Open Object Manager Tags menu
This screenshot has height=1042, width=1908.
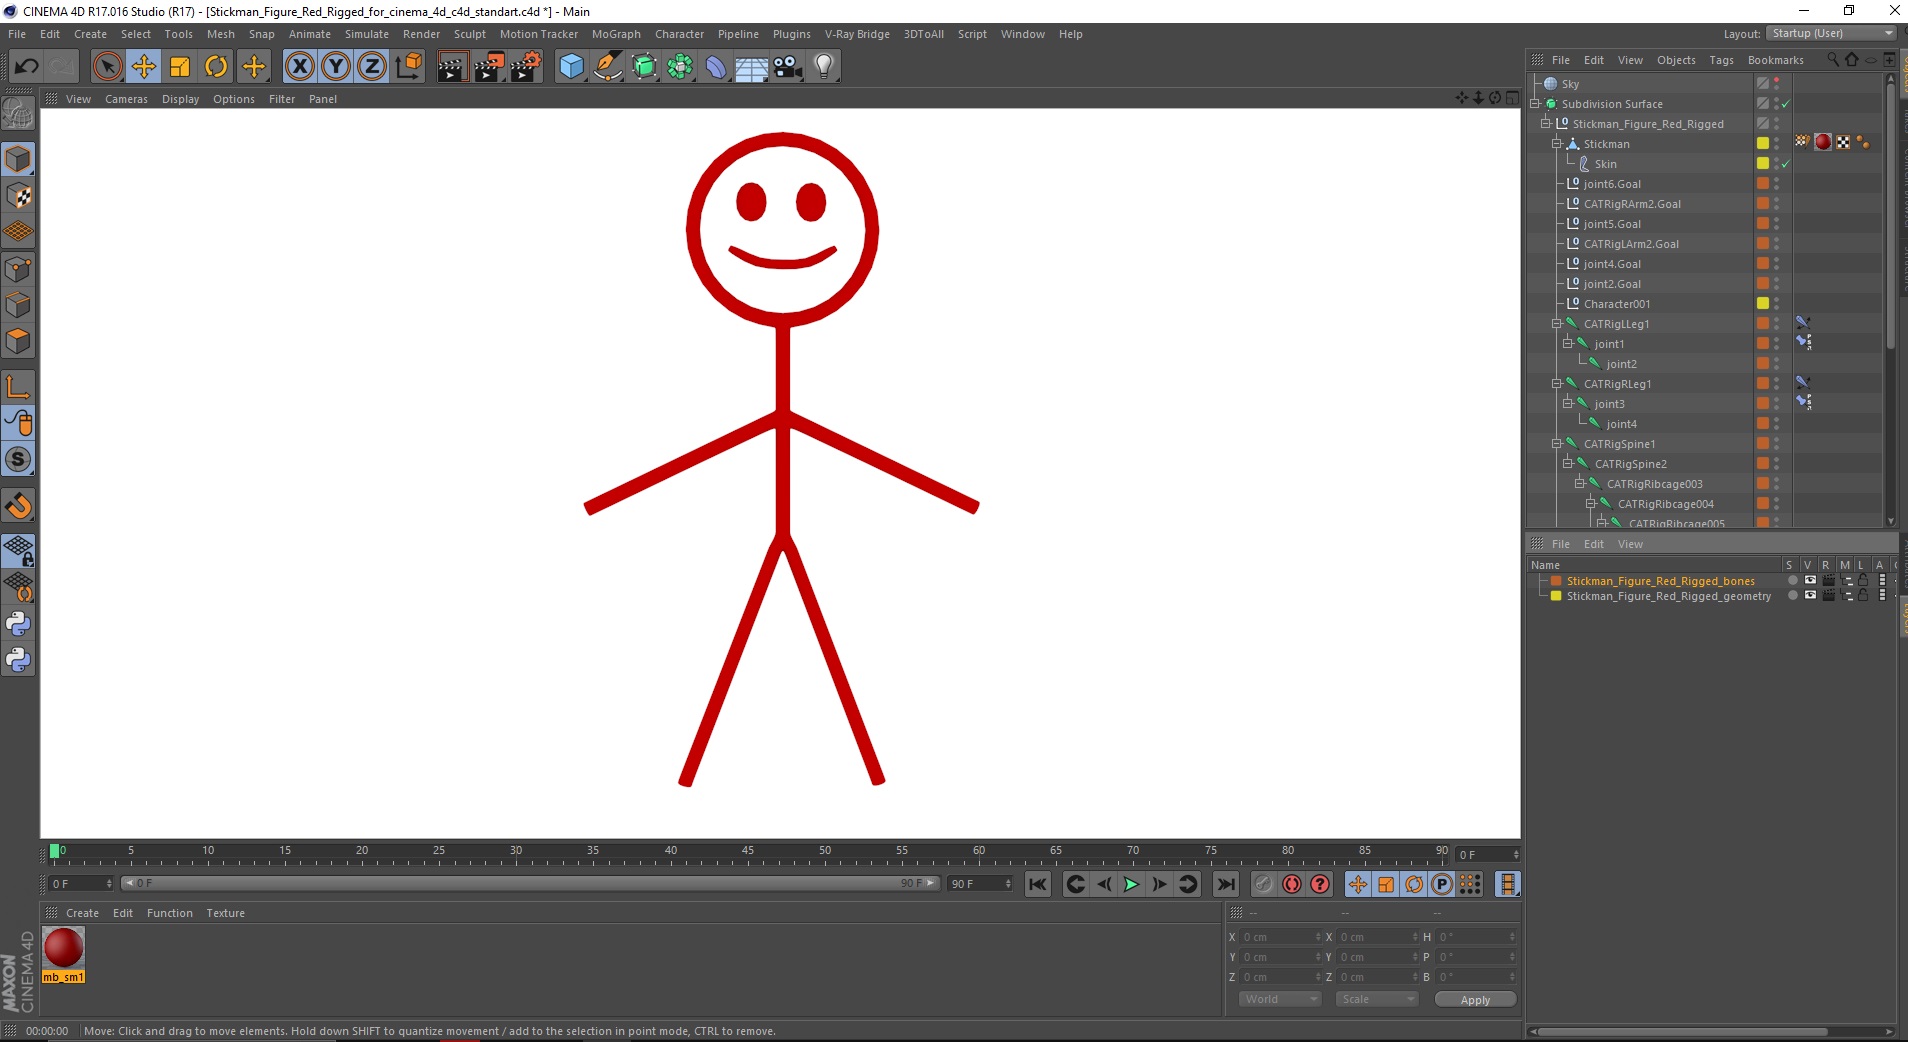click(1721, 60)
